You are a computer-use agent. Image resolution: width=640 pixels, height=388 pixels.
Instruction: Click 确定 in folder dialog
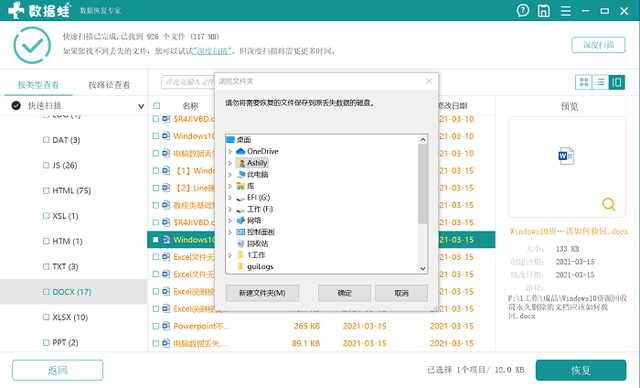344,293
